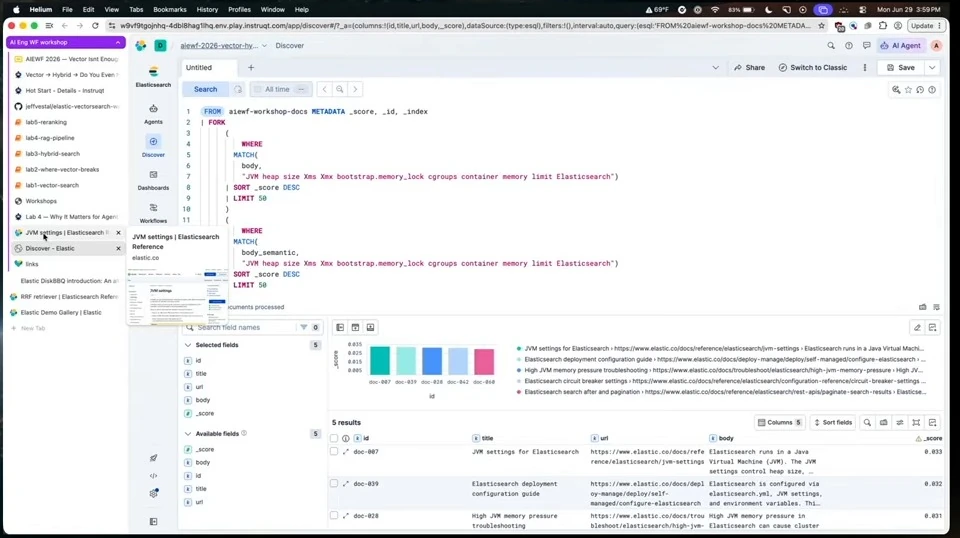Viewport: 960px width, 538px height.
Task: Collapse the side navigation panel
Action: 153,521
